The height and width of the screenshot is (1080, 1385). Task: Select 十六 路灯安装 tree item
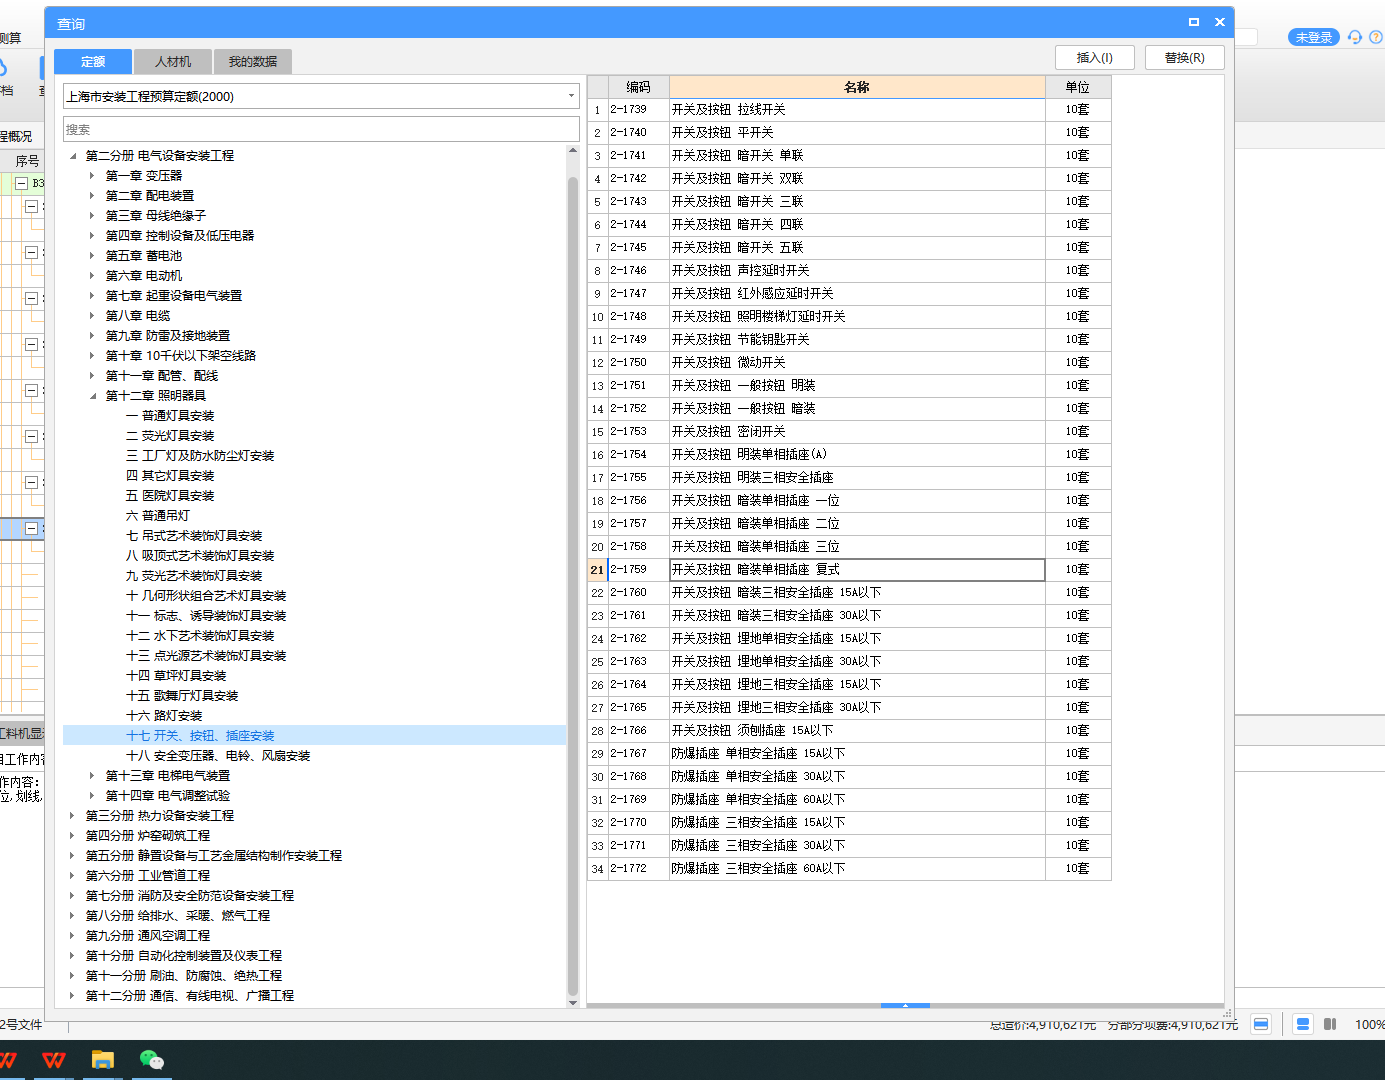(x=164, y=716)
